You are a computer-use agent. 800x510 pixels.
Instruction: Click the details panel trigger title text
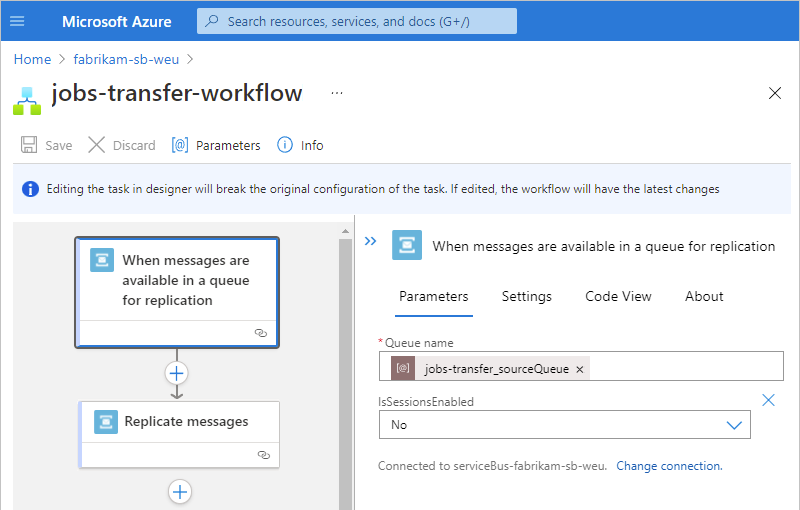(x=604, y=246)
